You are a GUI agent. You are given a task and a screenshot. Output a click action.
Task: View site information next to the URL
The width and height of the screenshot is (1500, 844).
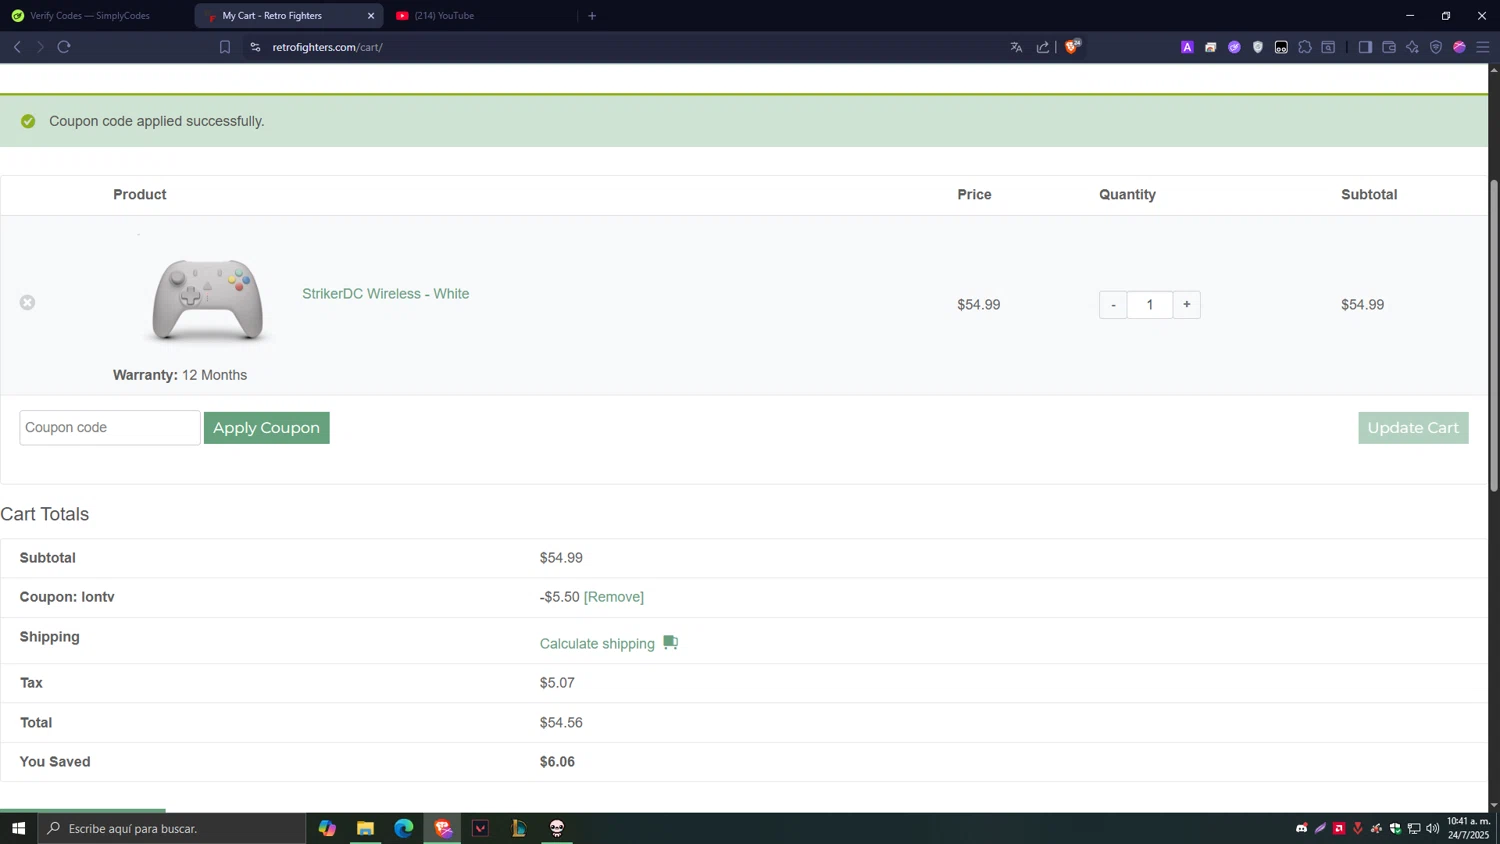pos(255,47)
